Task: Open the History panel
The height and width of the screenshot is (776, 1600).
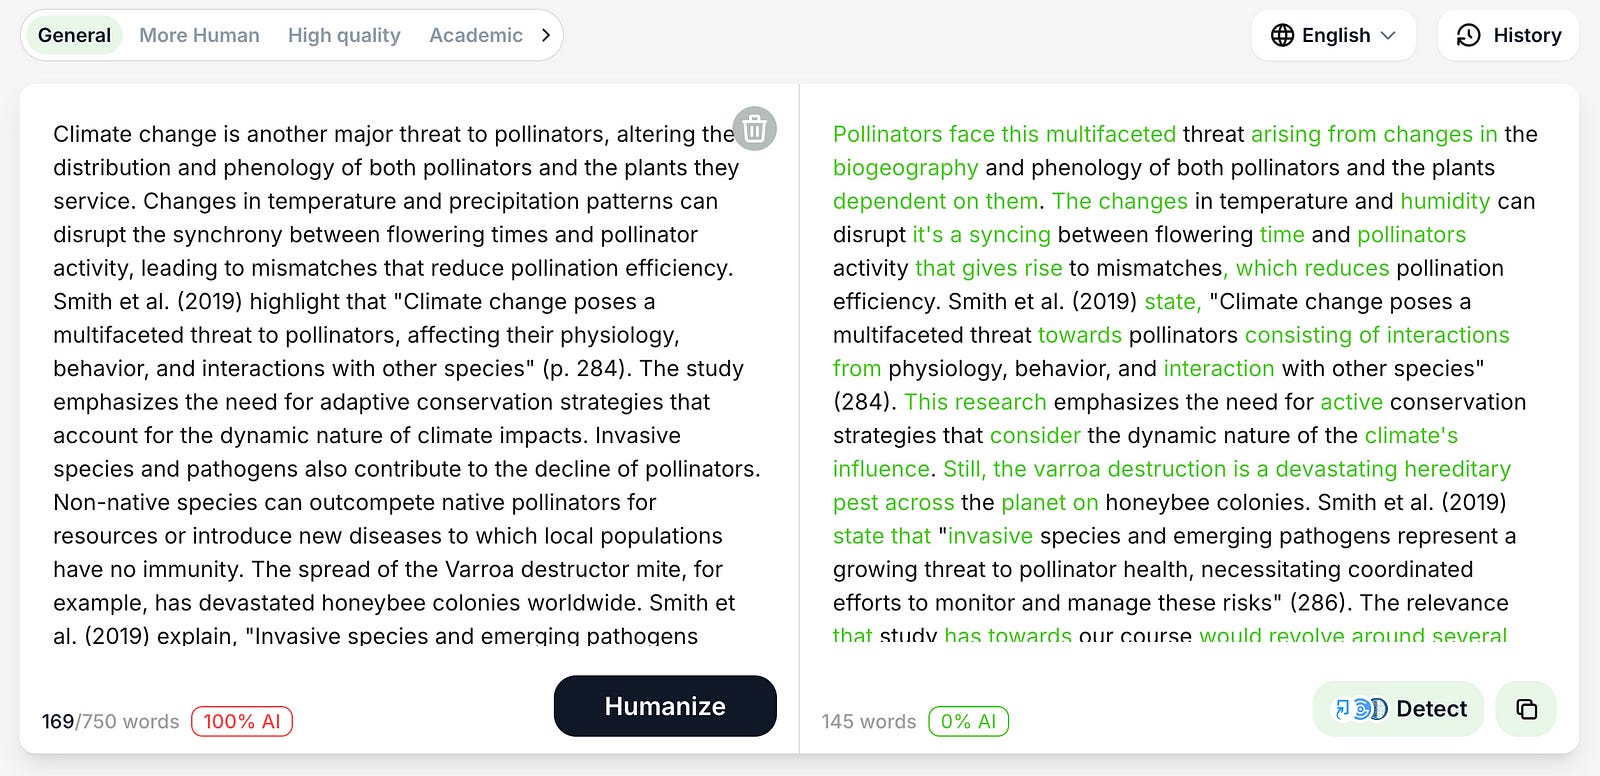Action: click(1508, 35)
